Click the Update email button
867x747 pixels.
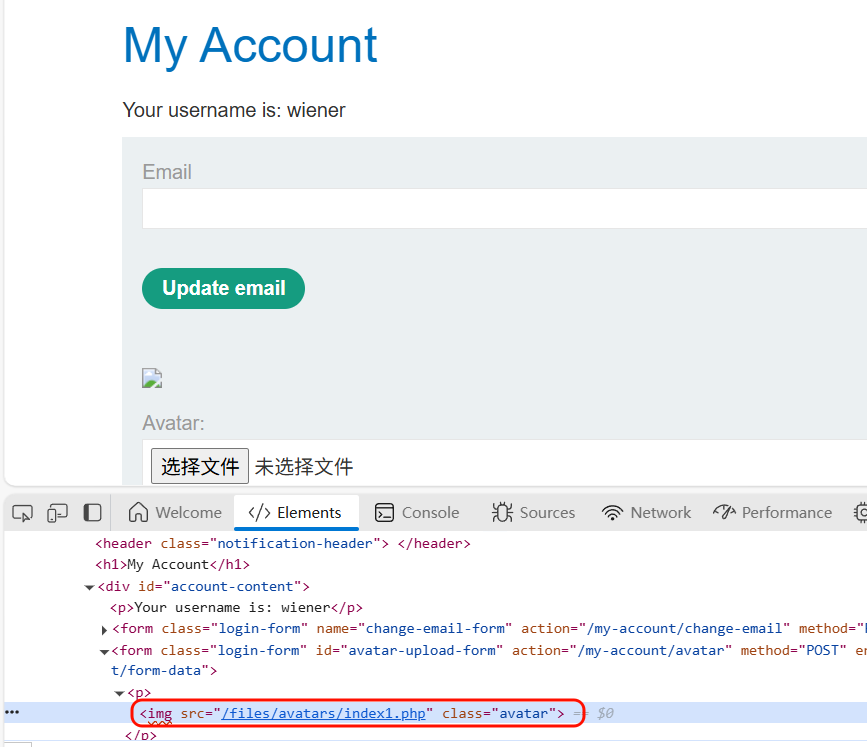(223, 289)
